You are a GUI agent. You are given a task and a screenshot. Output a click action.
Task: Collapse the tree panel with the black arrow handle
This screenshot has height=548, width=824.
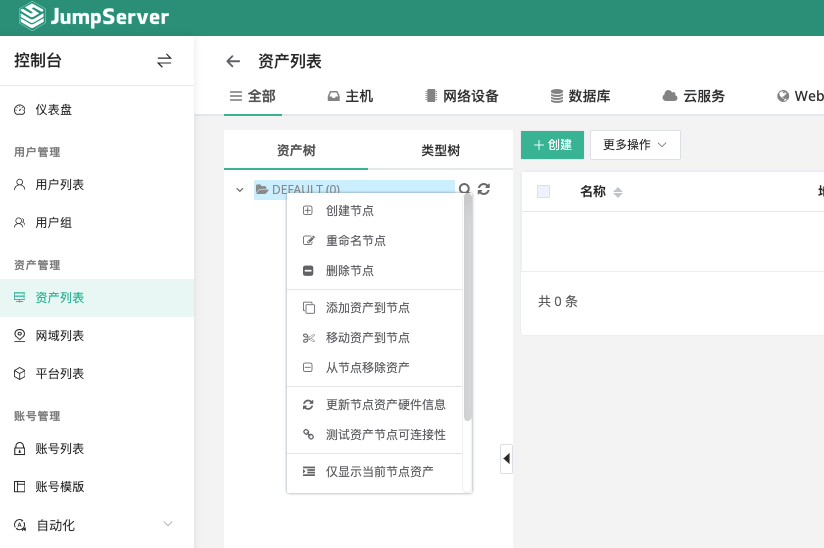coord(506,458)
